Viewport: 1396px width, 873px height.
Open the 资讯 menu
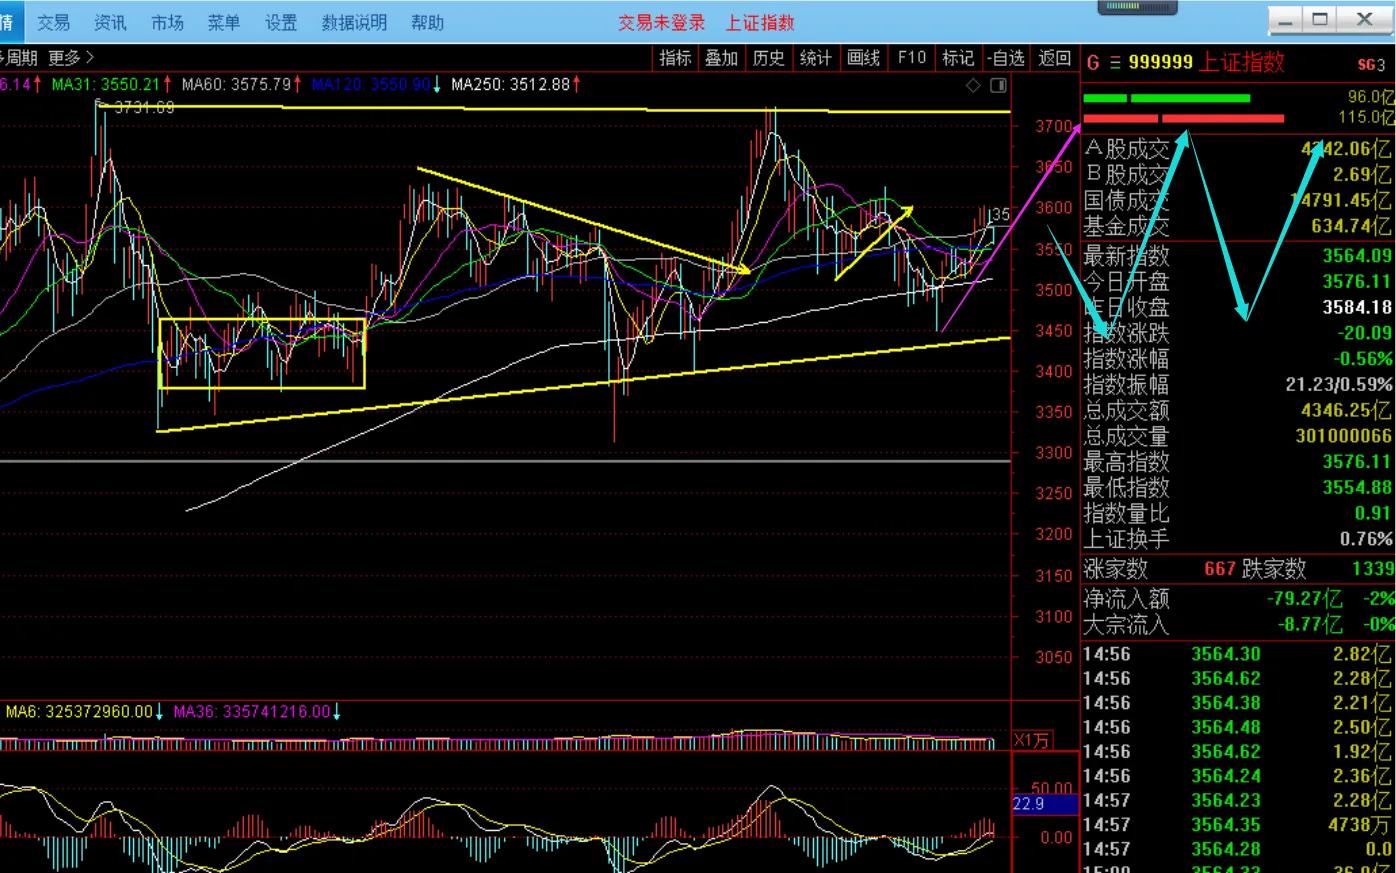(x=110, y=22)
